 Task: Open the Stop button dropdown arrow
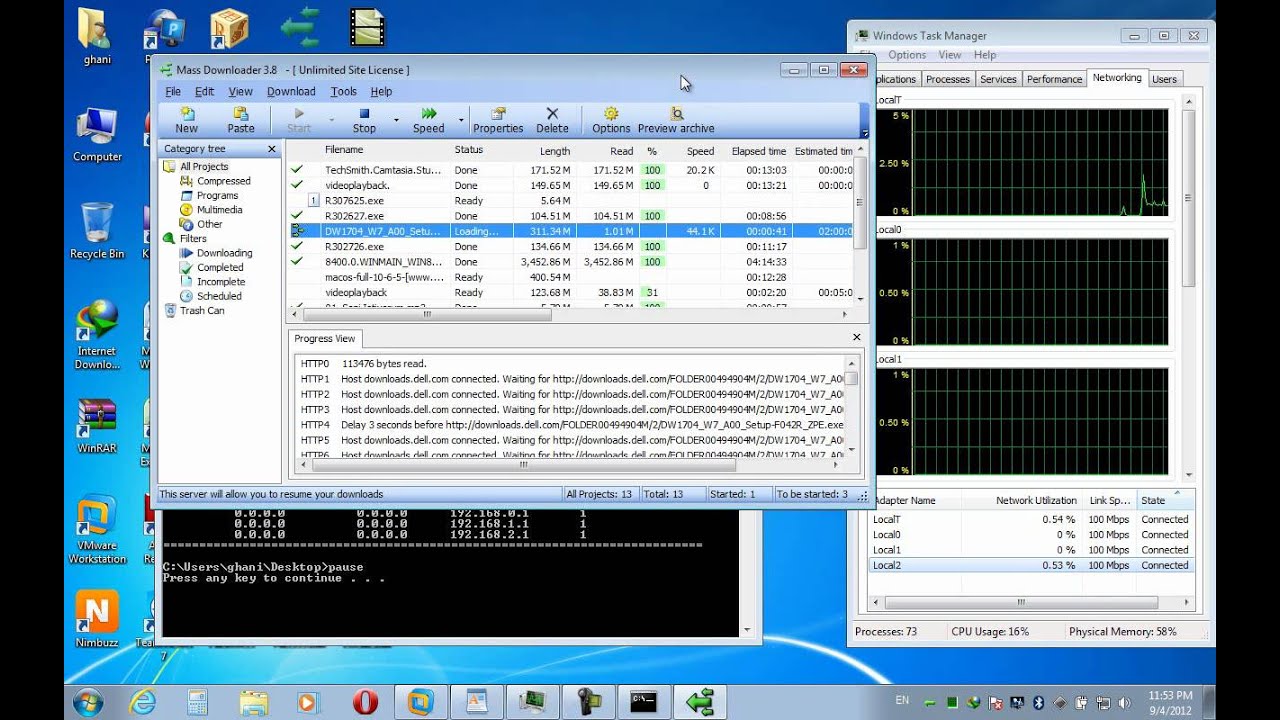pyautogui.click(x=396, y=121)
